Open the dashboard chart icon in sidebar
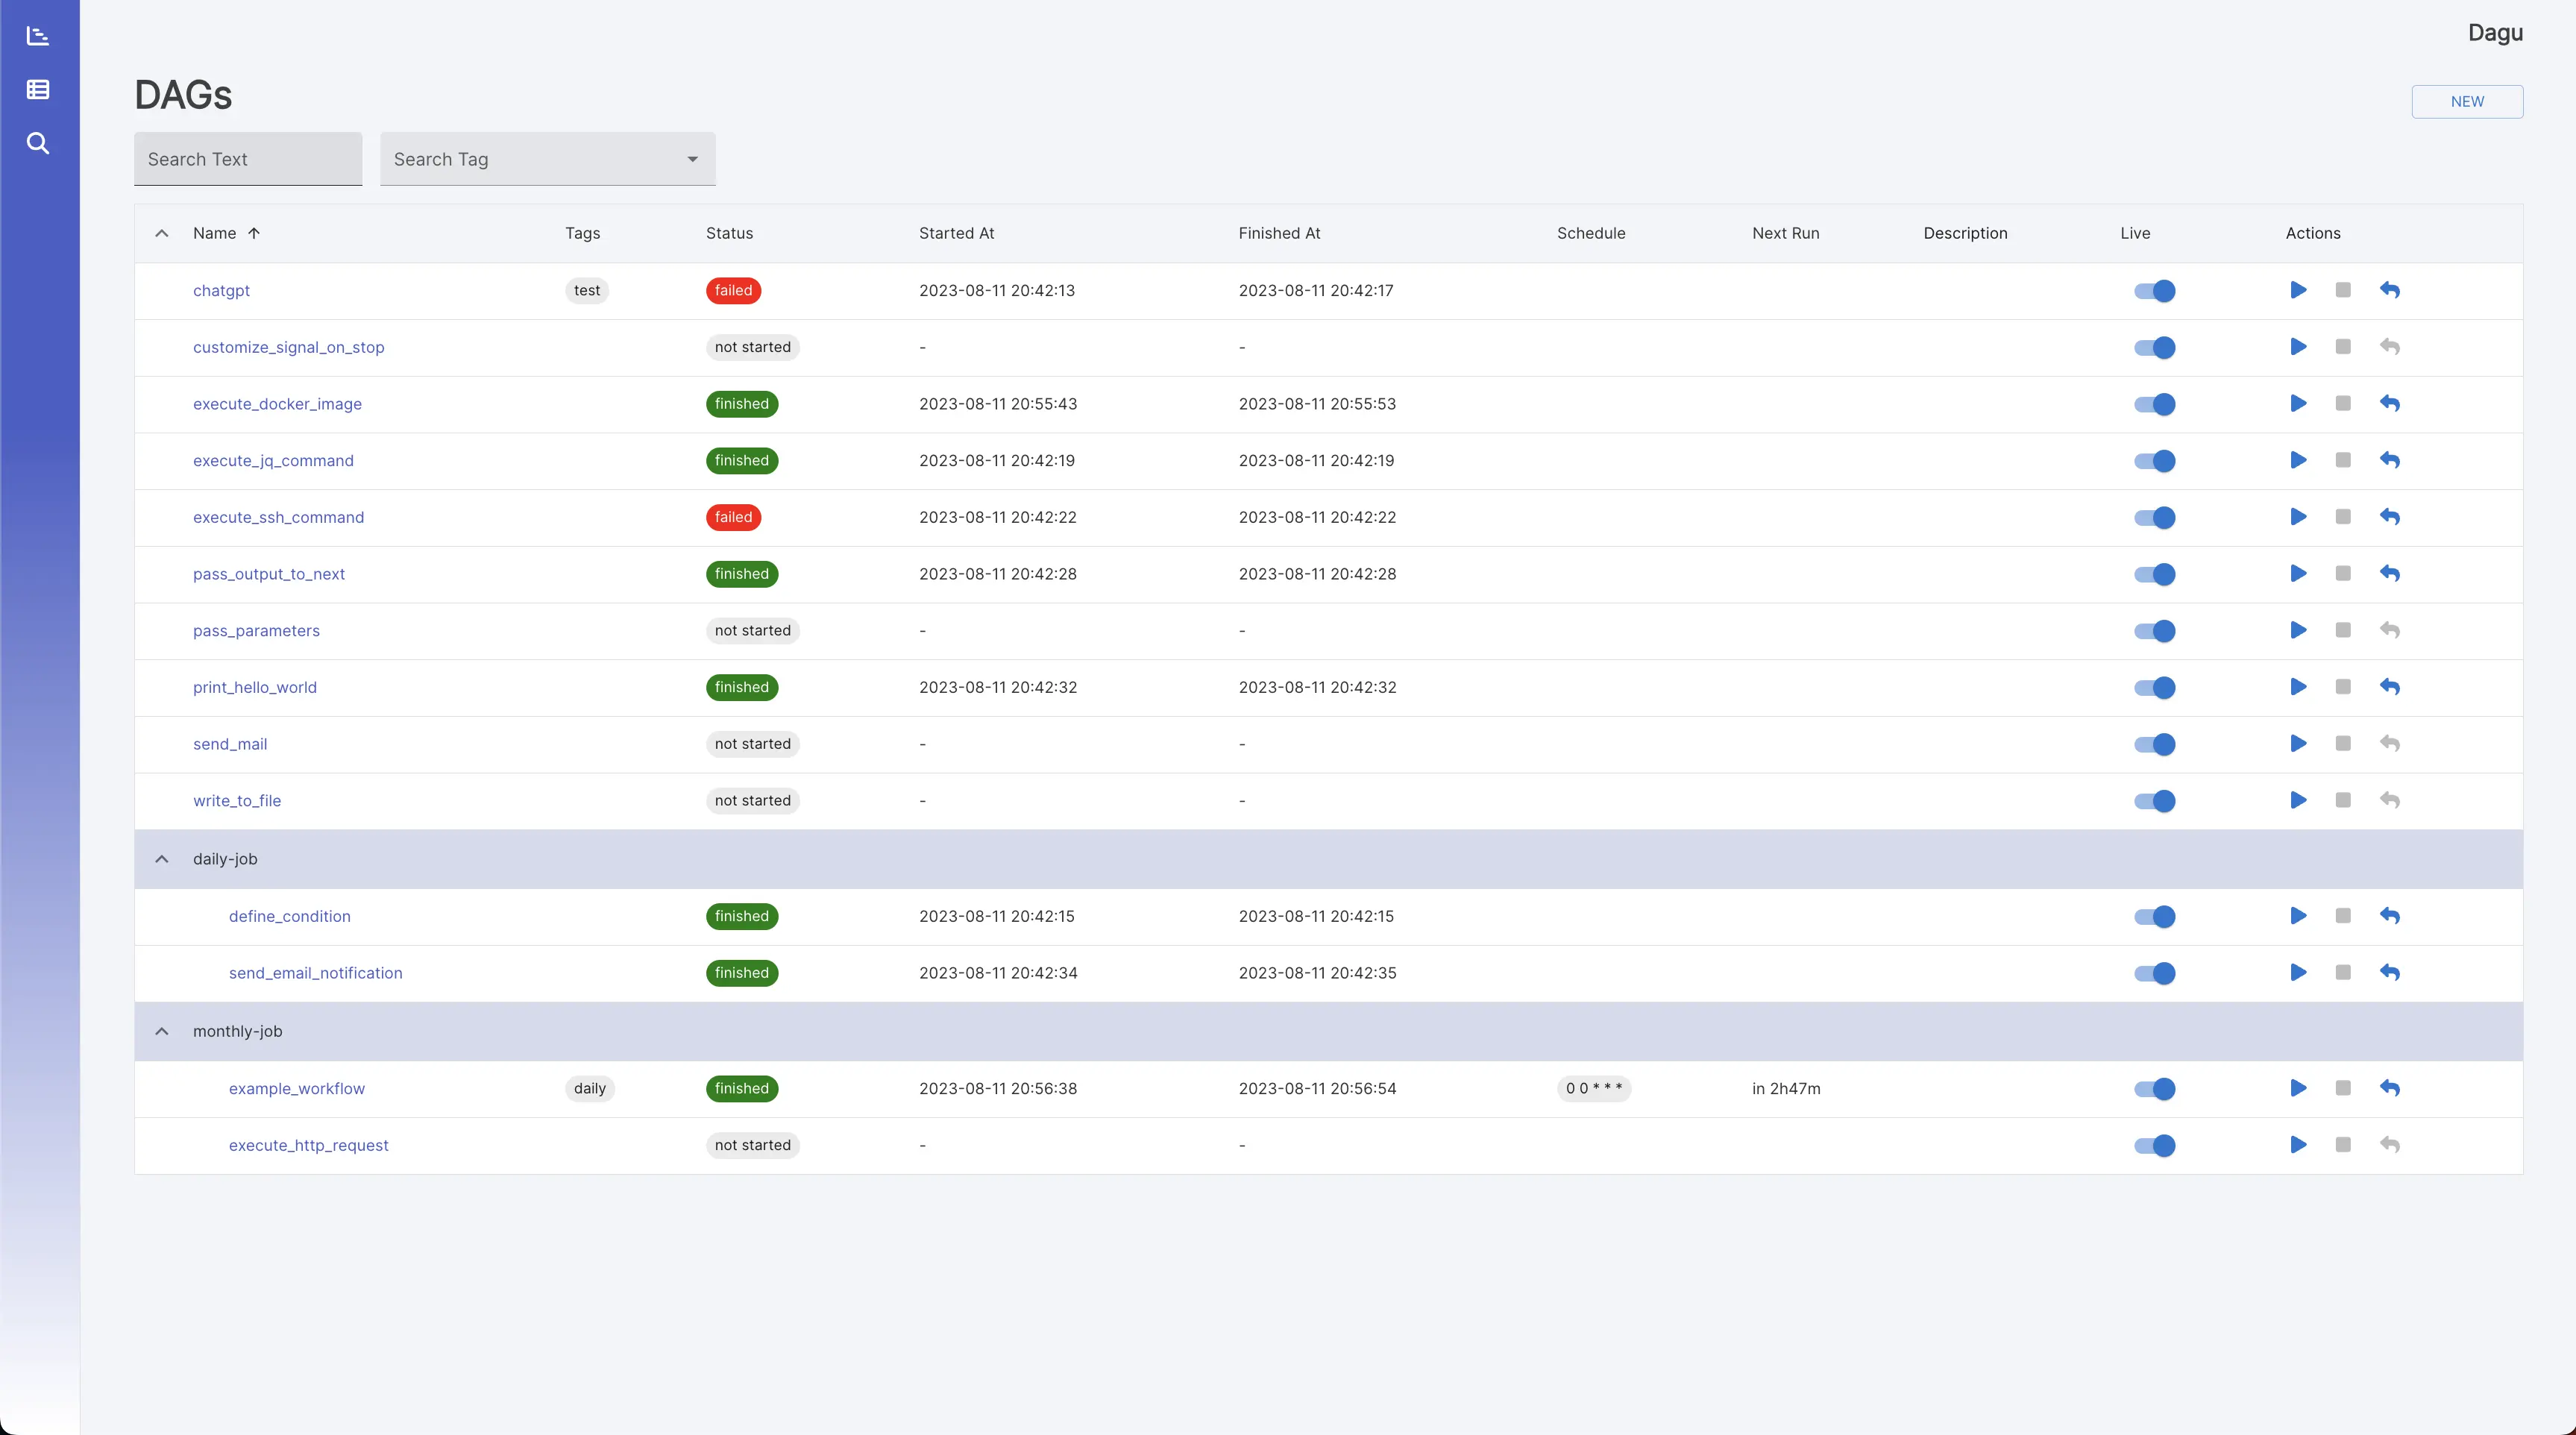The height and width of the screenshot is (1435, 2576). point(38,36)
